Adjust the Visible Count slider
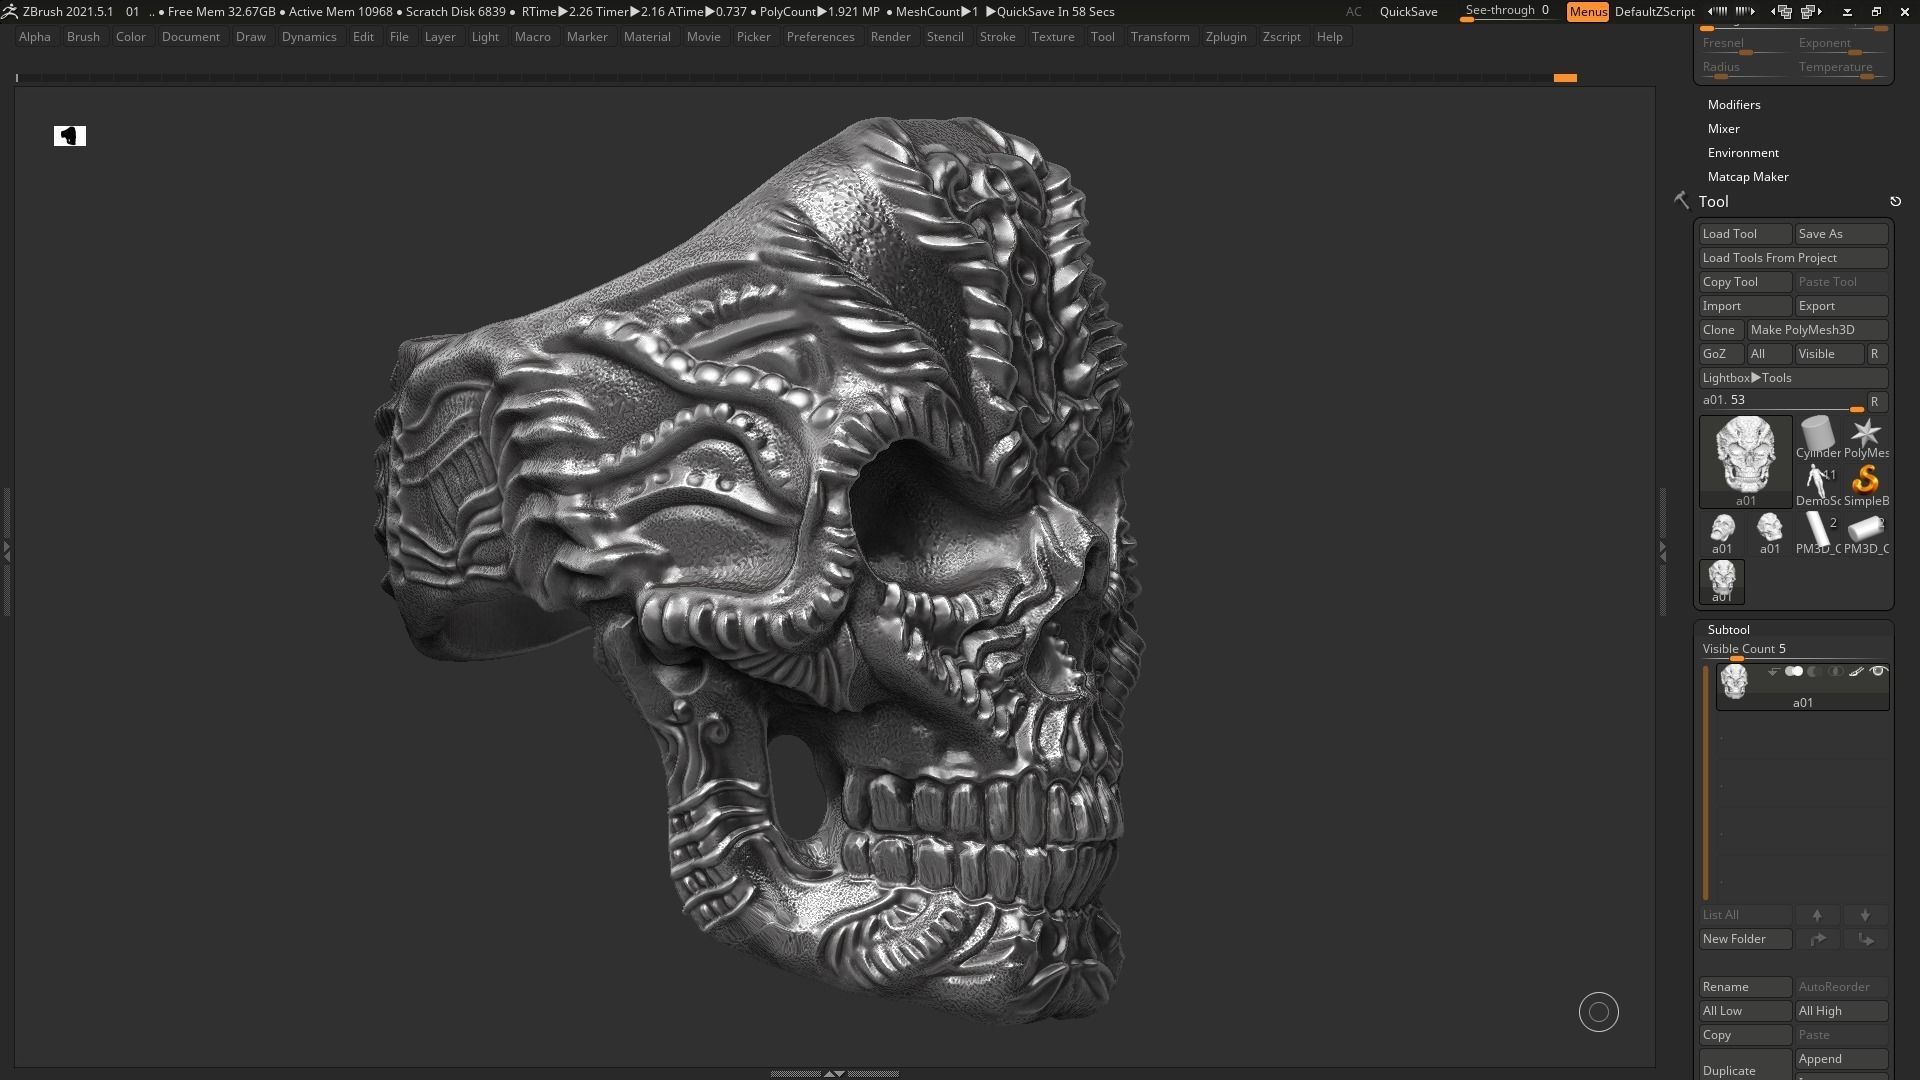The image size is (1920, 1080). pos(1793,650)
